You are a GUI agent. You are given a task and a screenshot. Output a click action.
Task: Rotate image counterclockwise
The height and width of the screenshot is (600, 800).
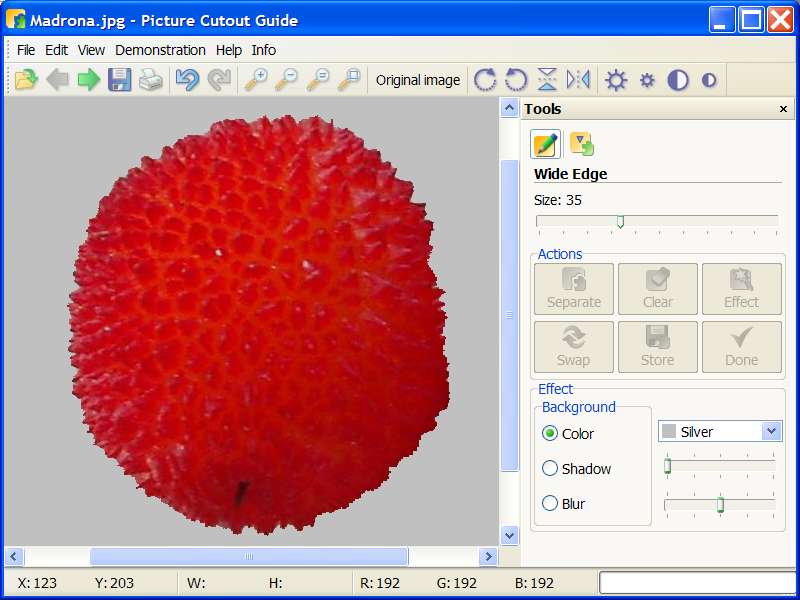516,80
